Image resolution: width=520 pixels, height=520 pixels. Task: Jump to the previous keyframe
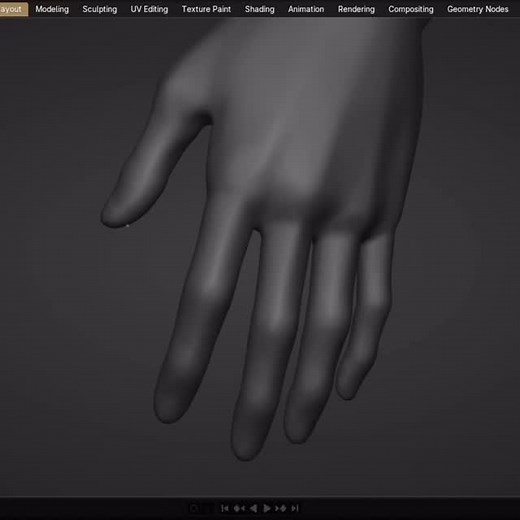click(239, 508)
